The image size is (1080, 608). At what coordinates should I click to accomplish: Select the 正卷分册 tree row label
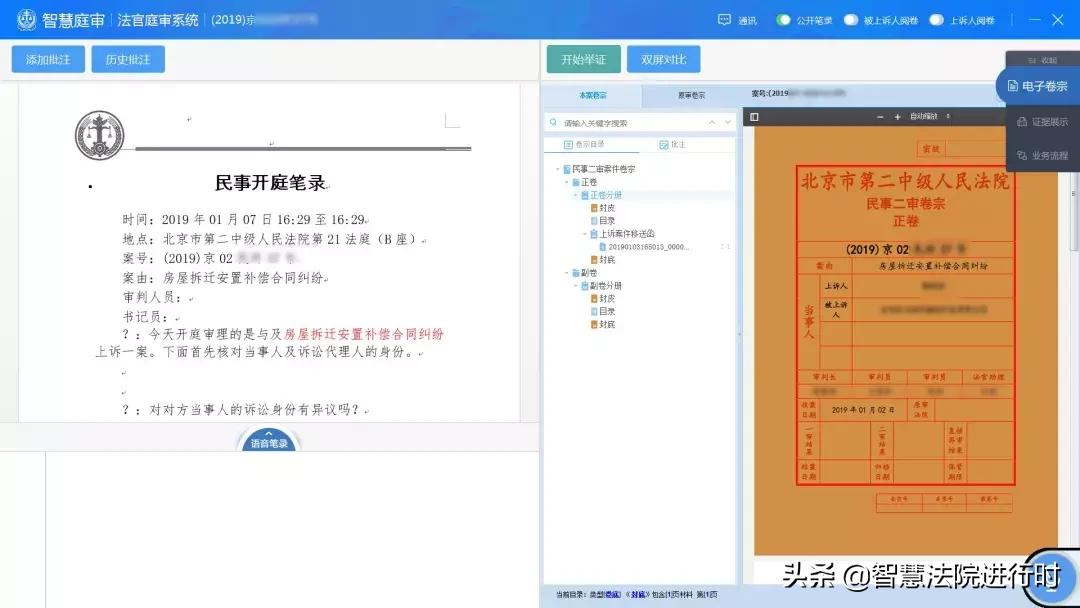click(605, 195)
